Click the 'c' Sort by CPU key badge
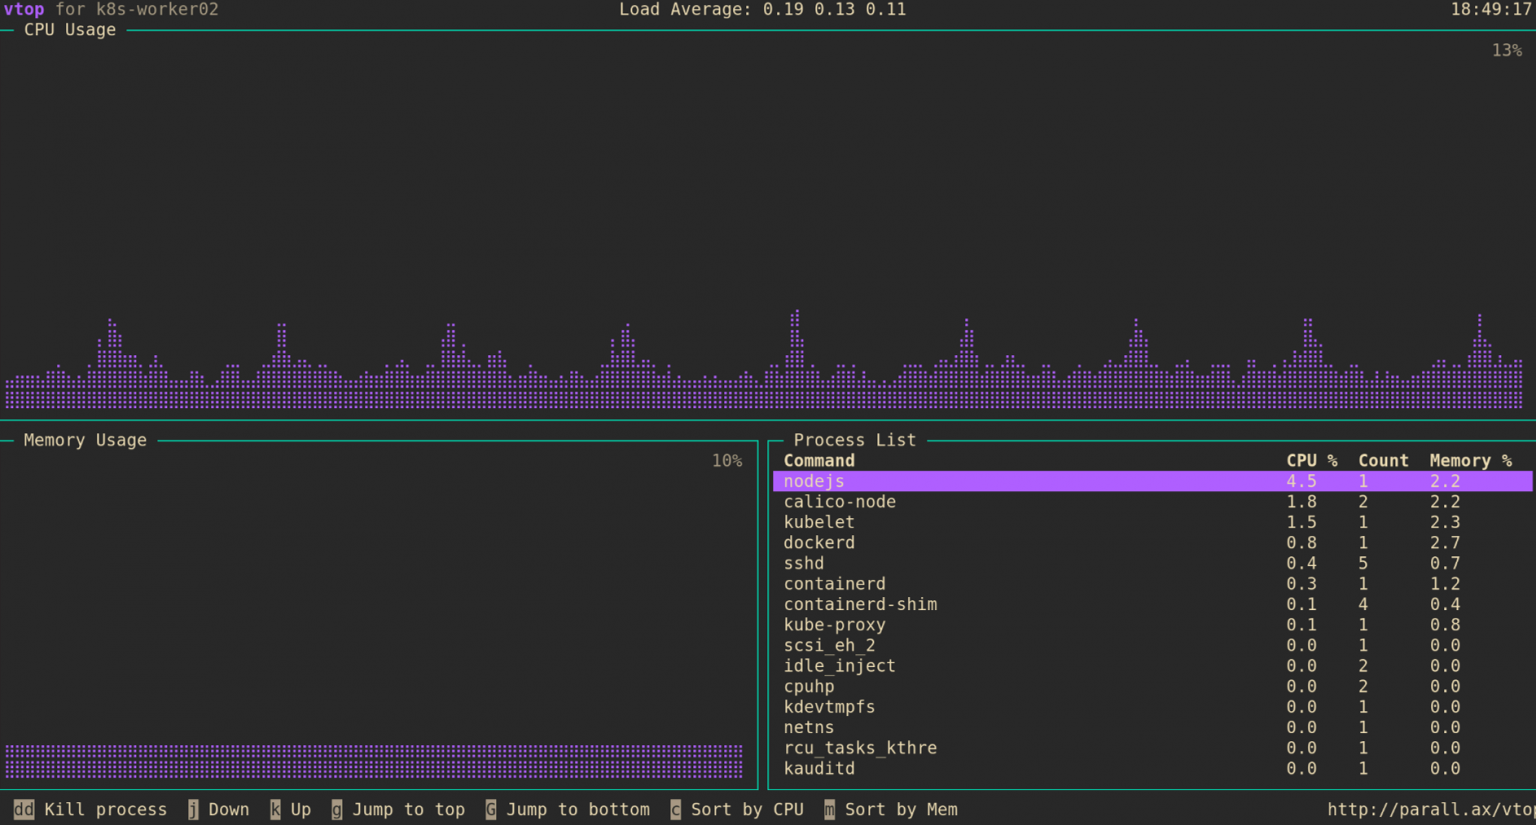This screenshot has height=825, width=1536. (675, 809)
